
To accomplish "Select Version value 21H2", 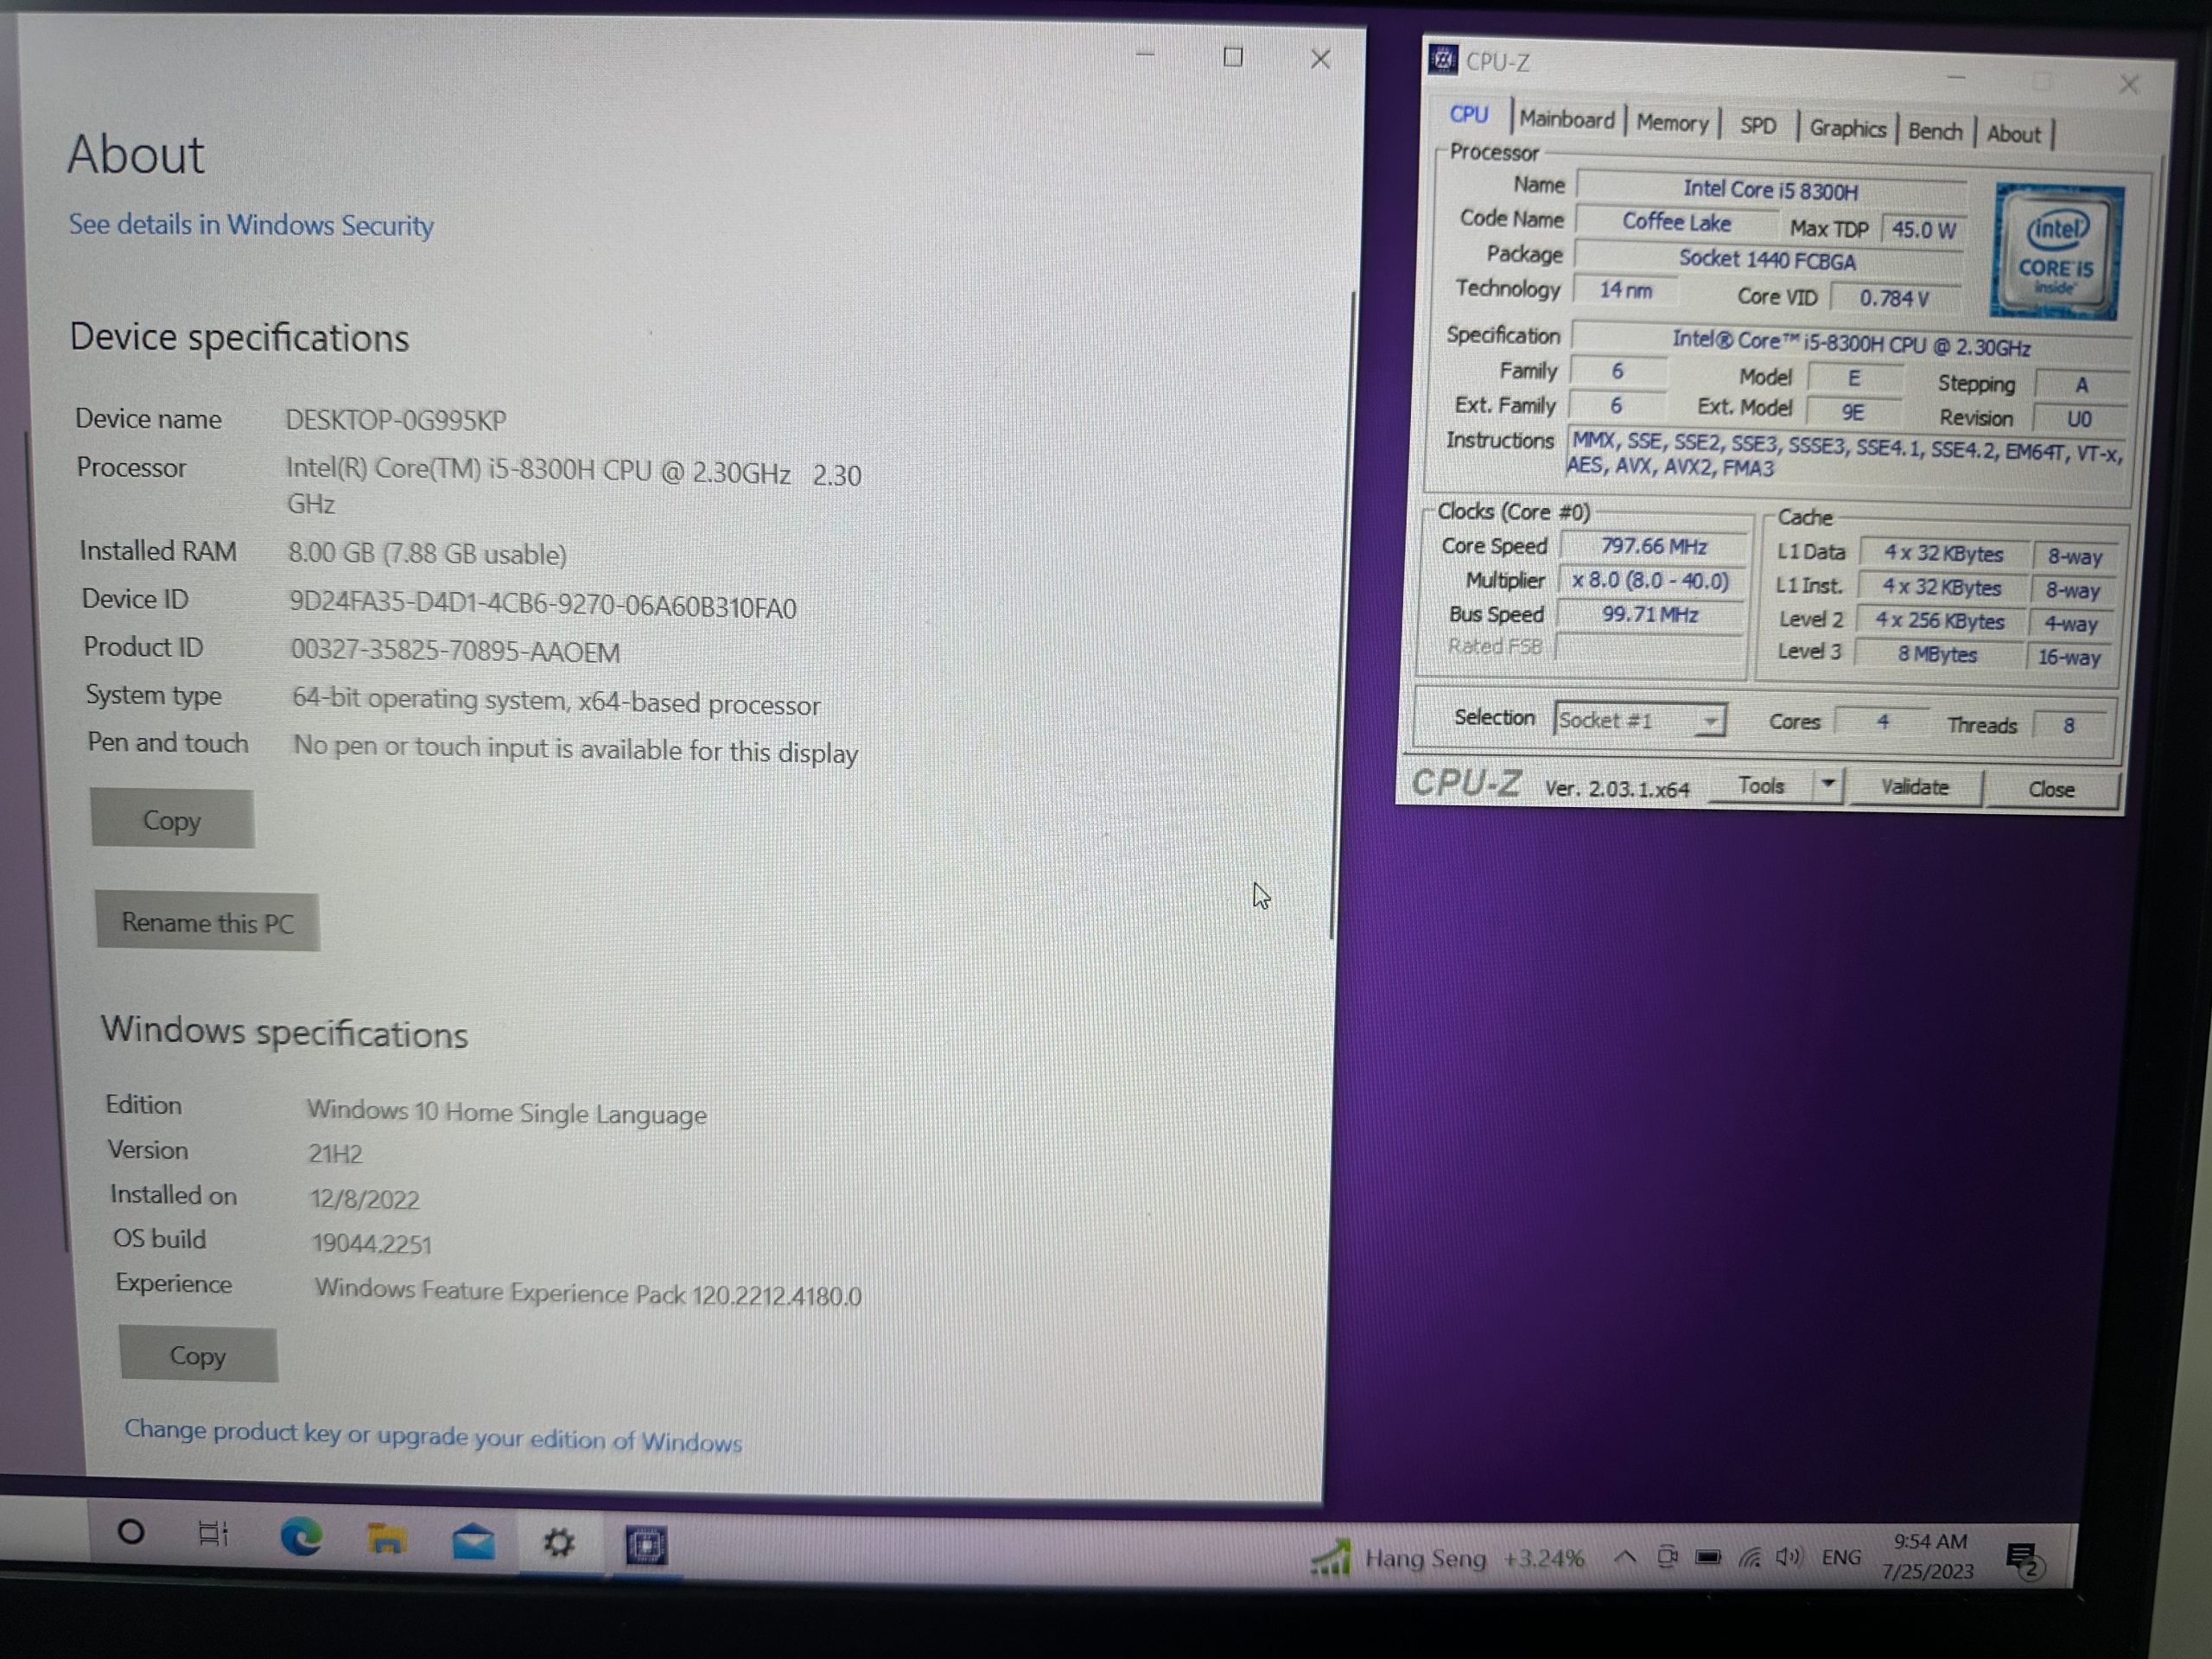I will (x=335, y=1153).
